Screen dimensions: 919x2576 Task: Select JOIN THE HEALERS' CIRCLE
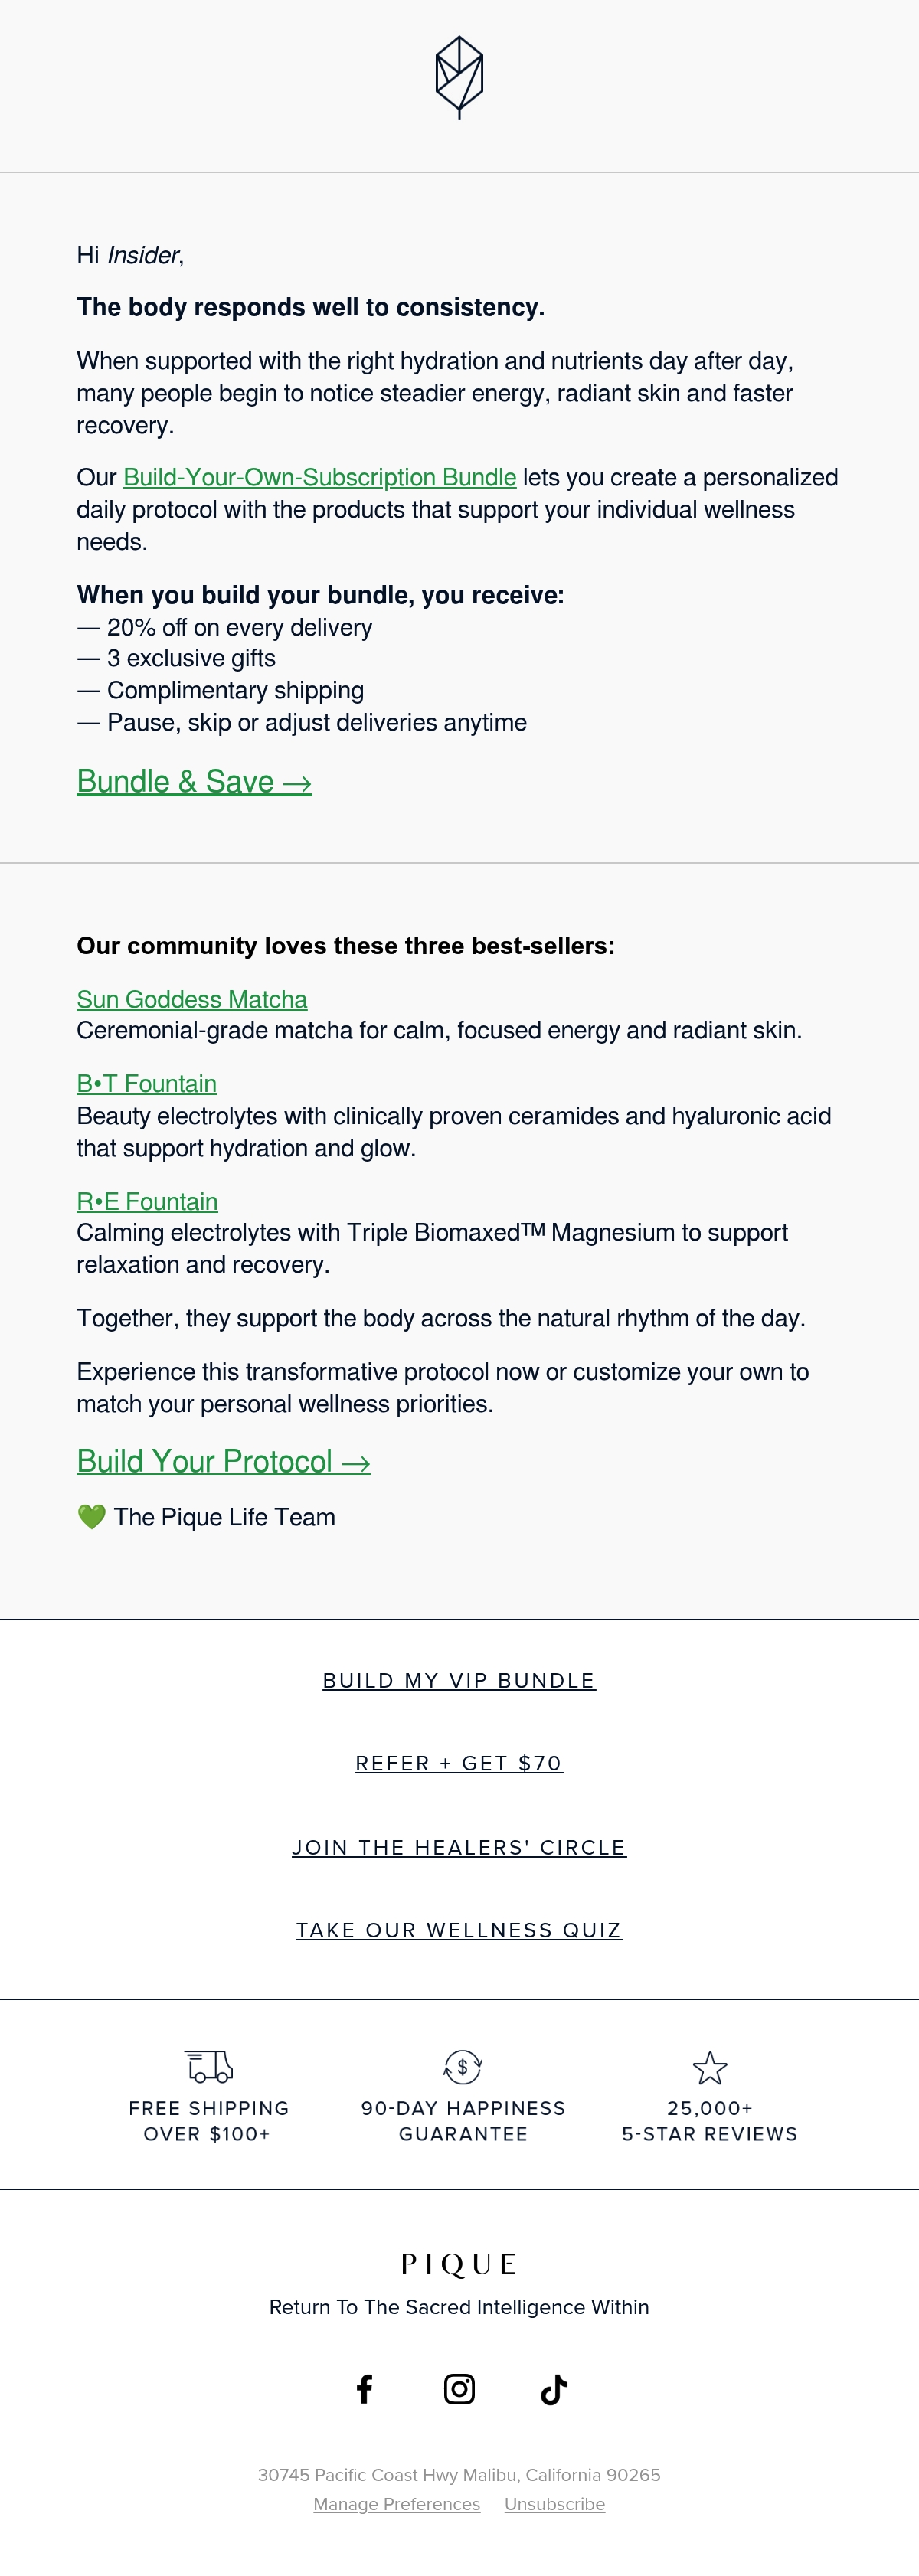[x=459, y=1847]
